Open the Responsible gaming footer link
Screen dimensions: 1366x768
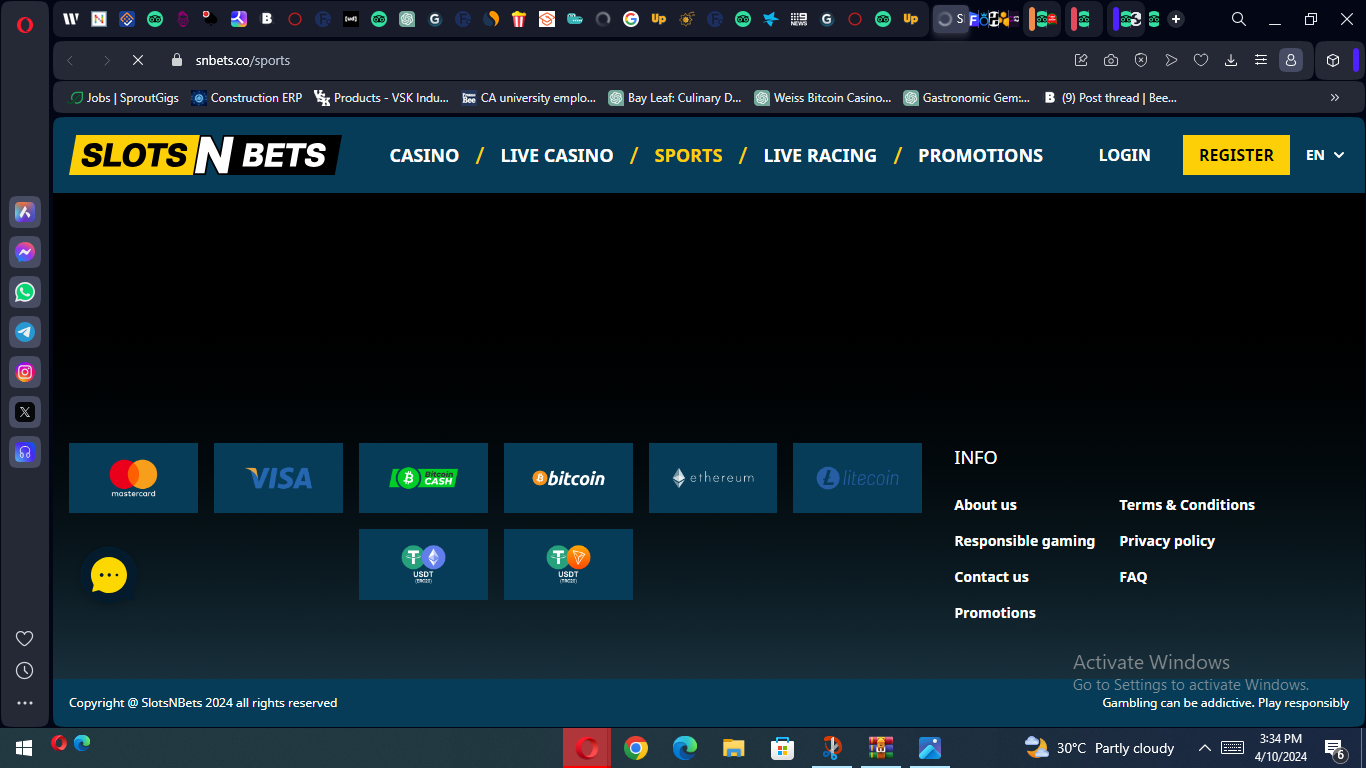click(x=1025, y=541)
